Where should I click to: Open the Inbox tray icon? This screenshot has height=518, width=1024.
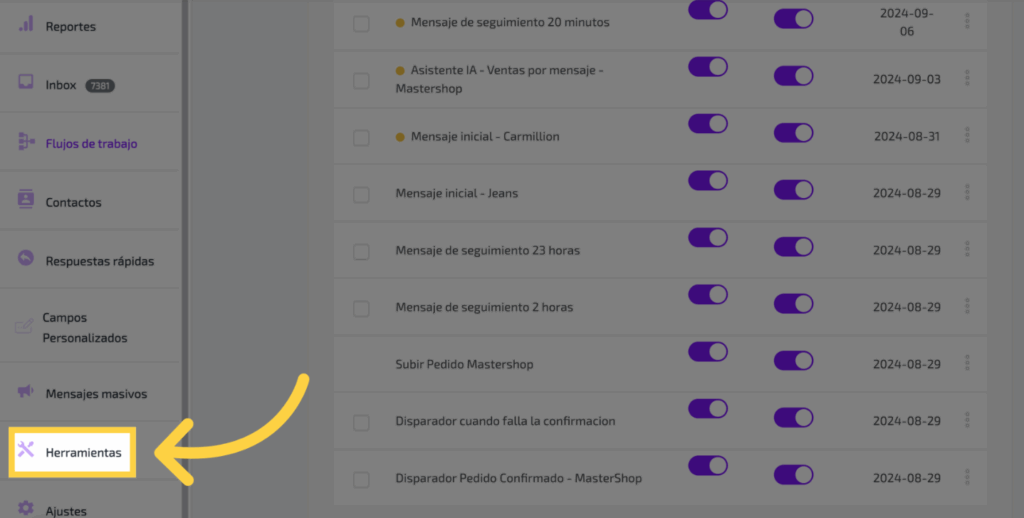click(26, 84)
